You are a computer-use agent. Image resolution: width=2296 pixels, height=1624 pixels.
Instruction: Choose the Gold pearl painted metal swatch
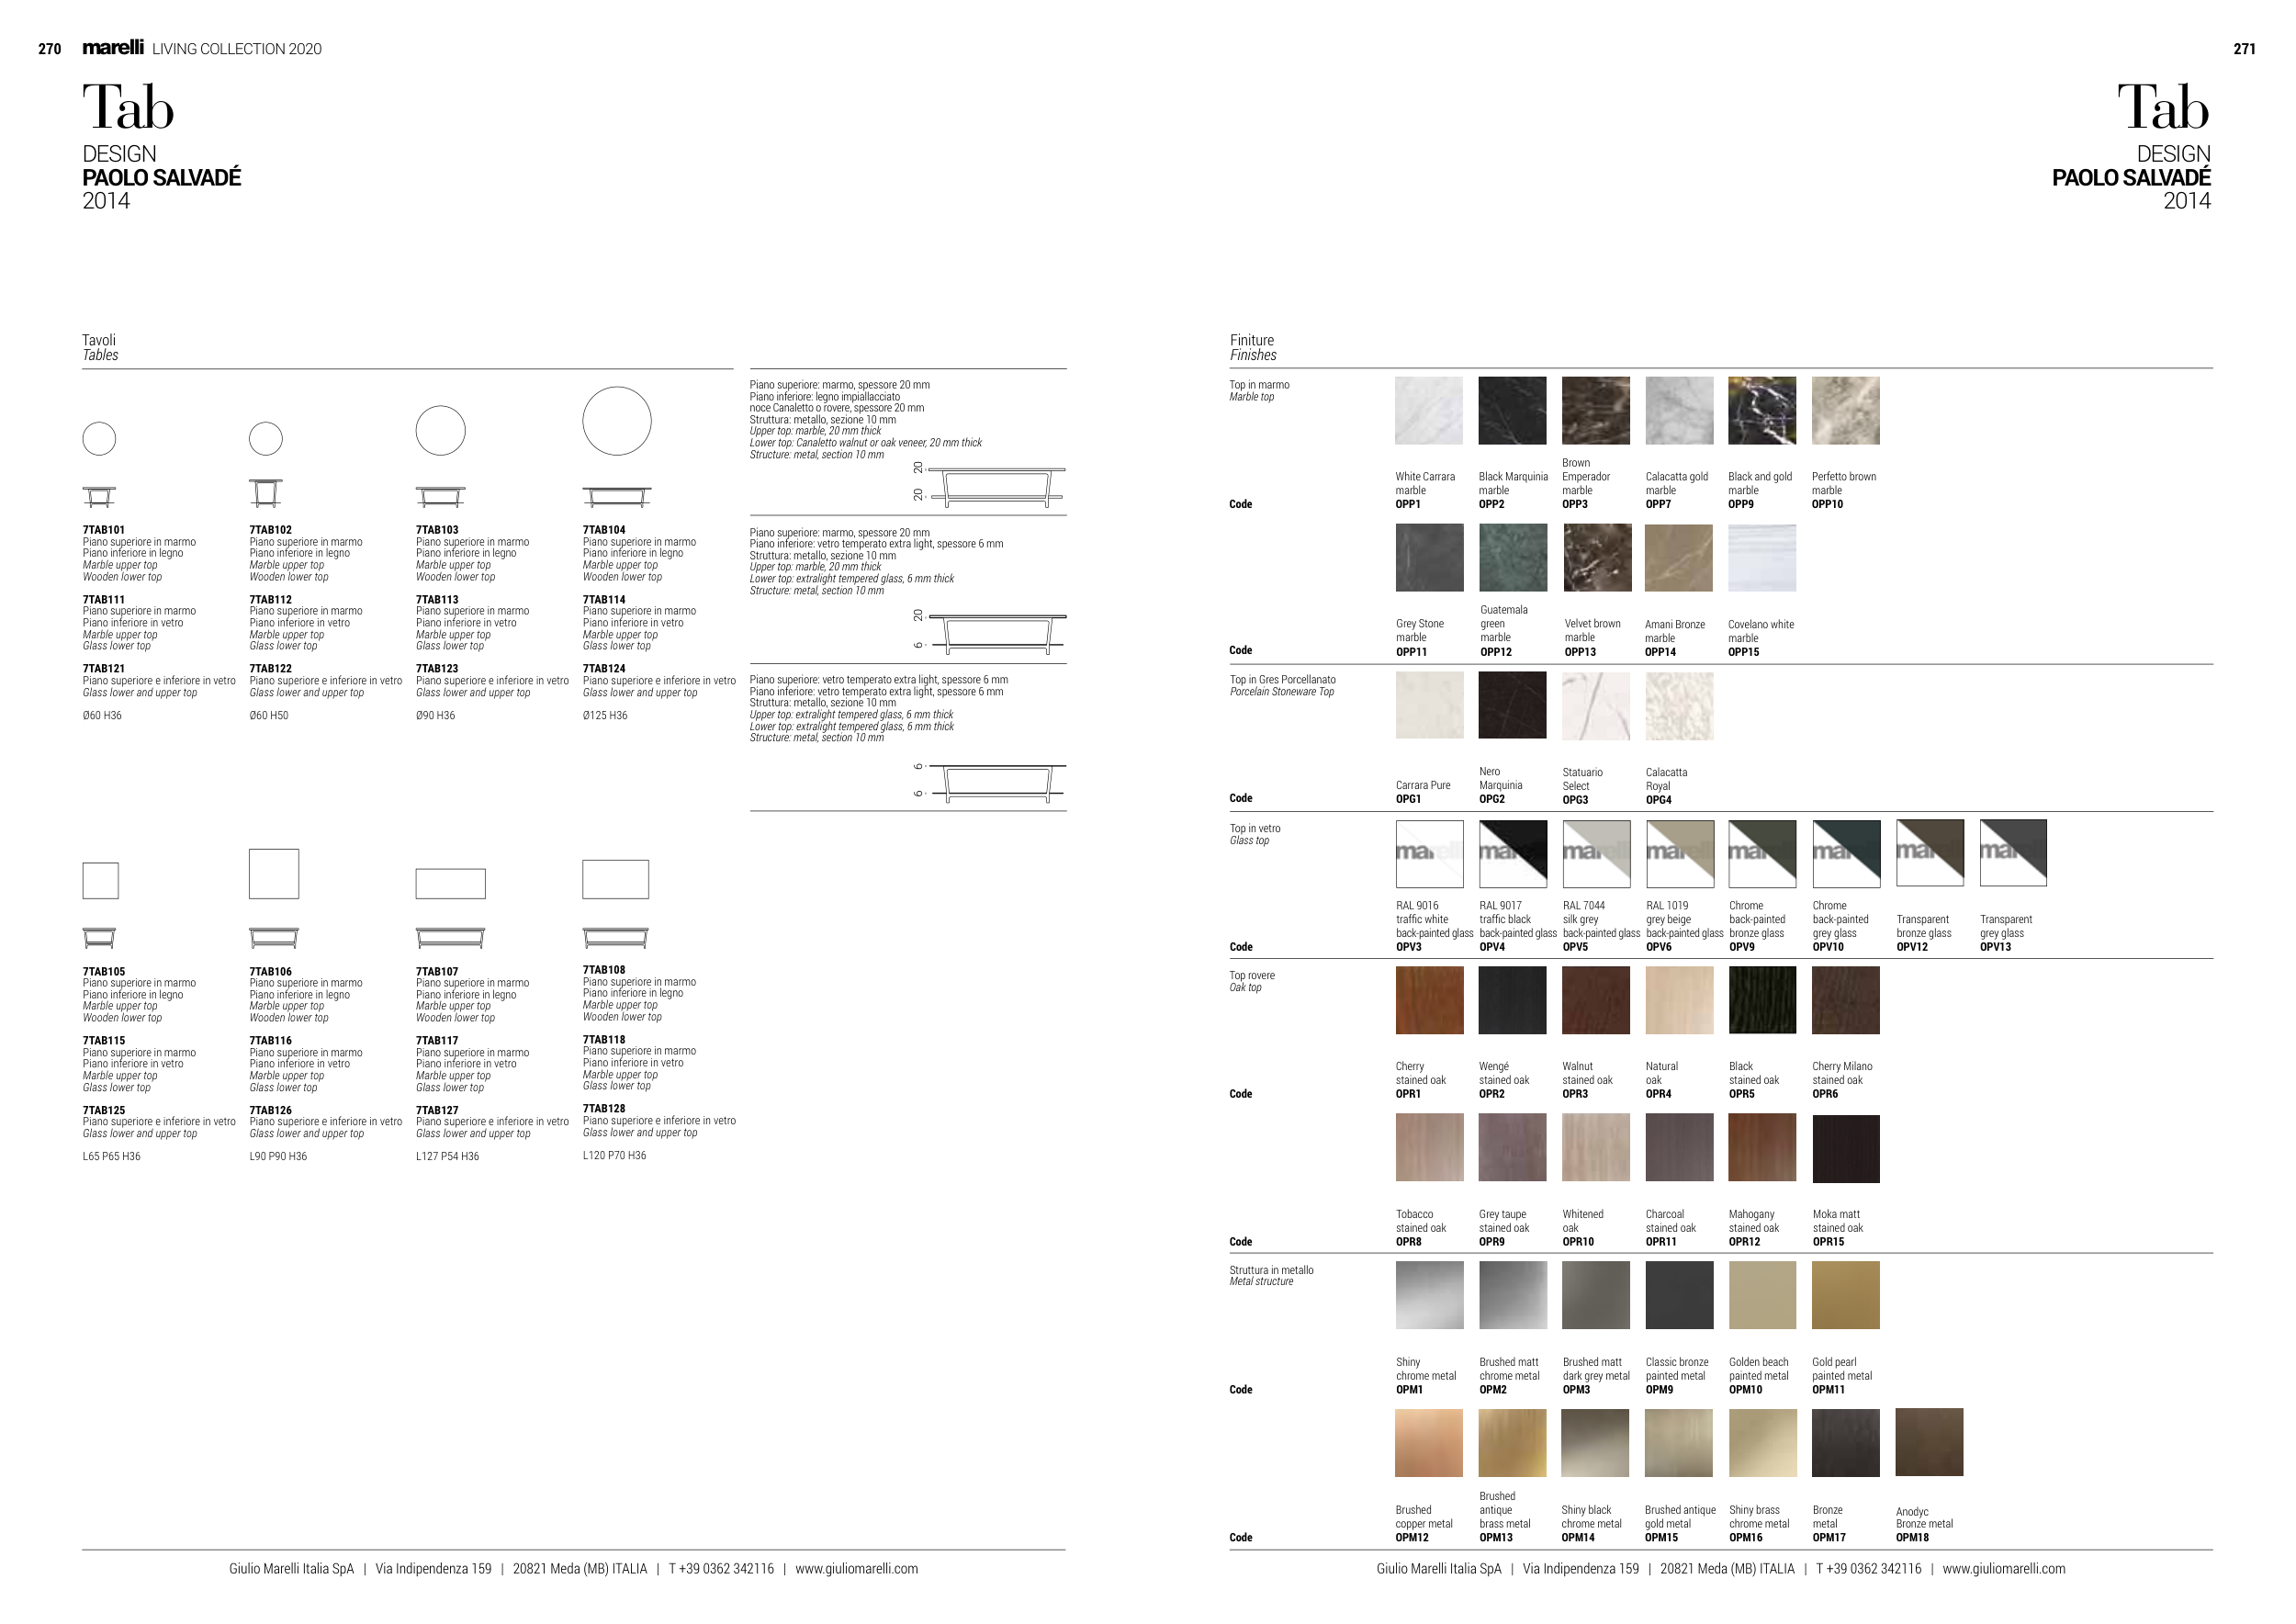click(1846, 1295)
